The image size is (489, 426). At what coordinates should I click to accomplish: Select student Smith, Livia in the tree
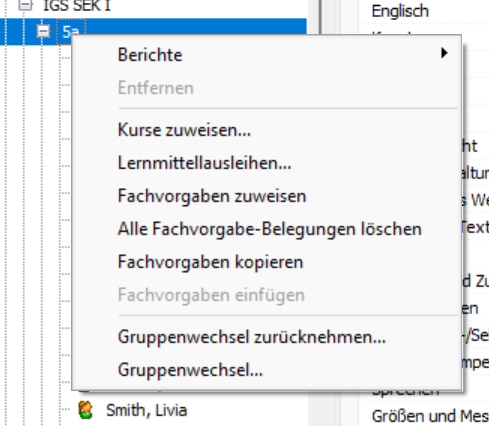coord(146,410)
